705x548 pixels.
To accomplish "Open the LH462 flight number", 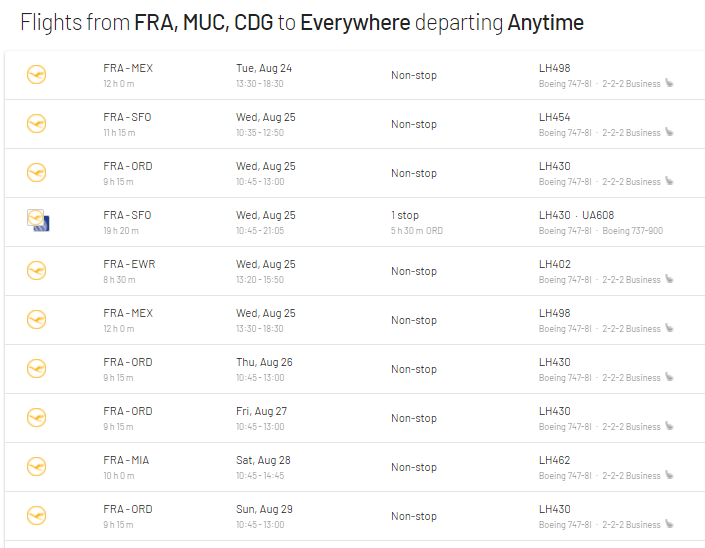I will [554, 460].
